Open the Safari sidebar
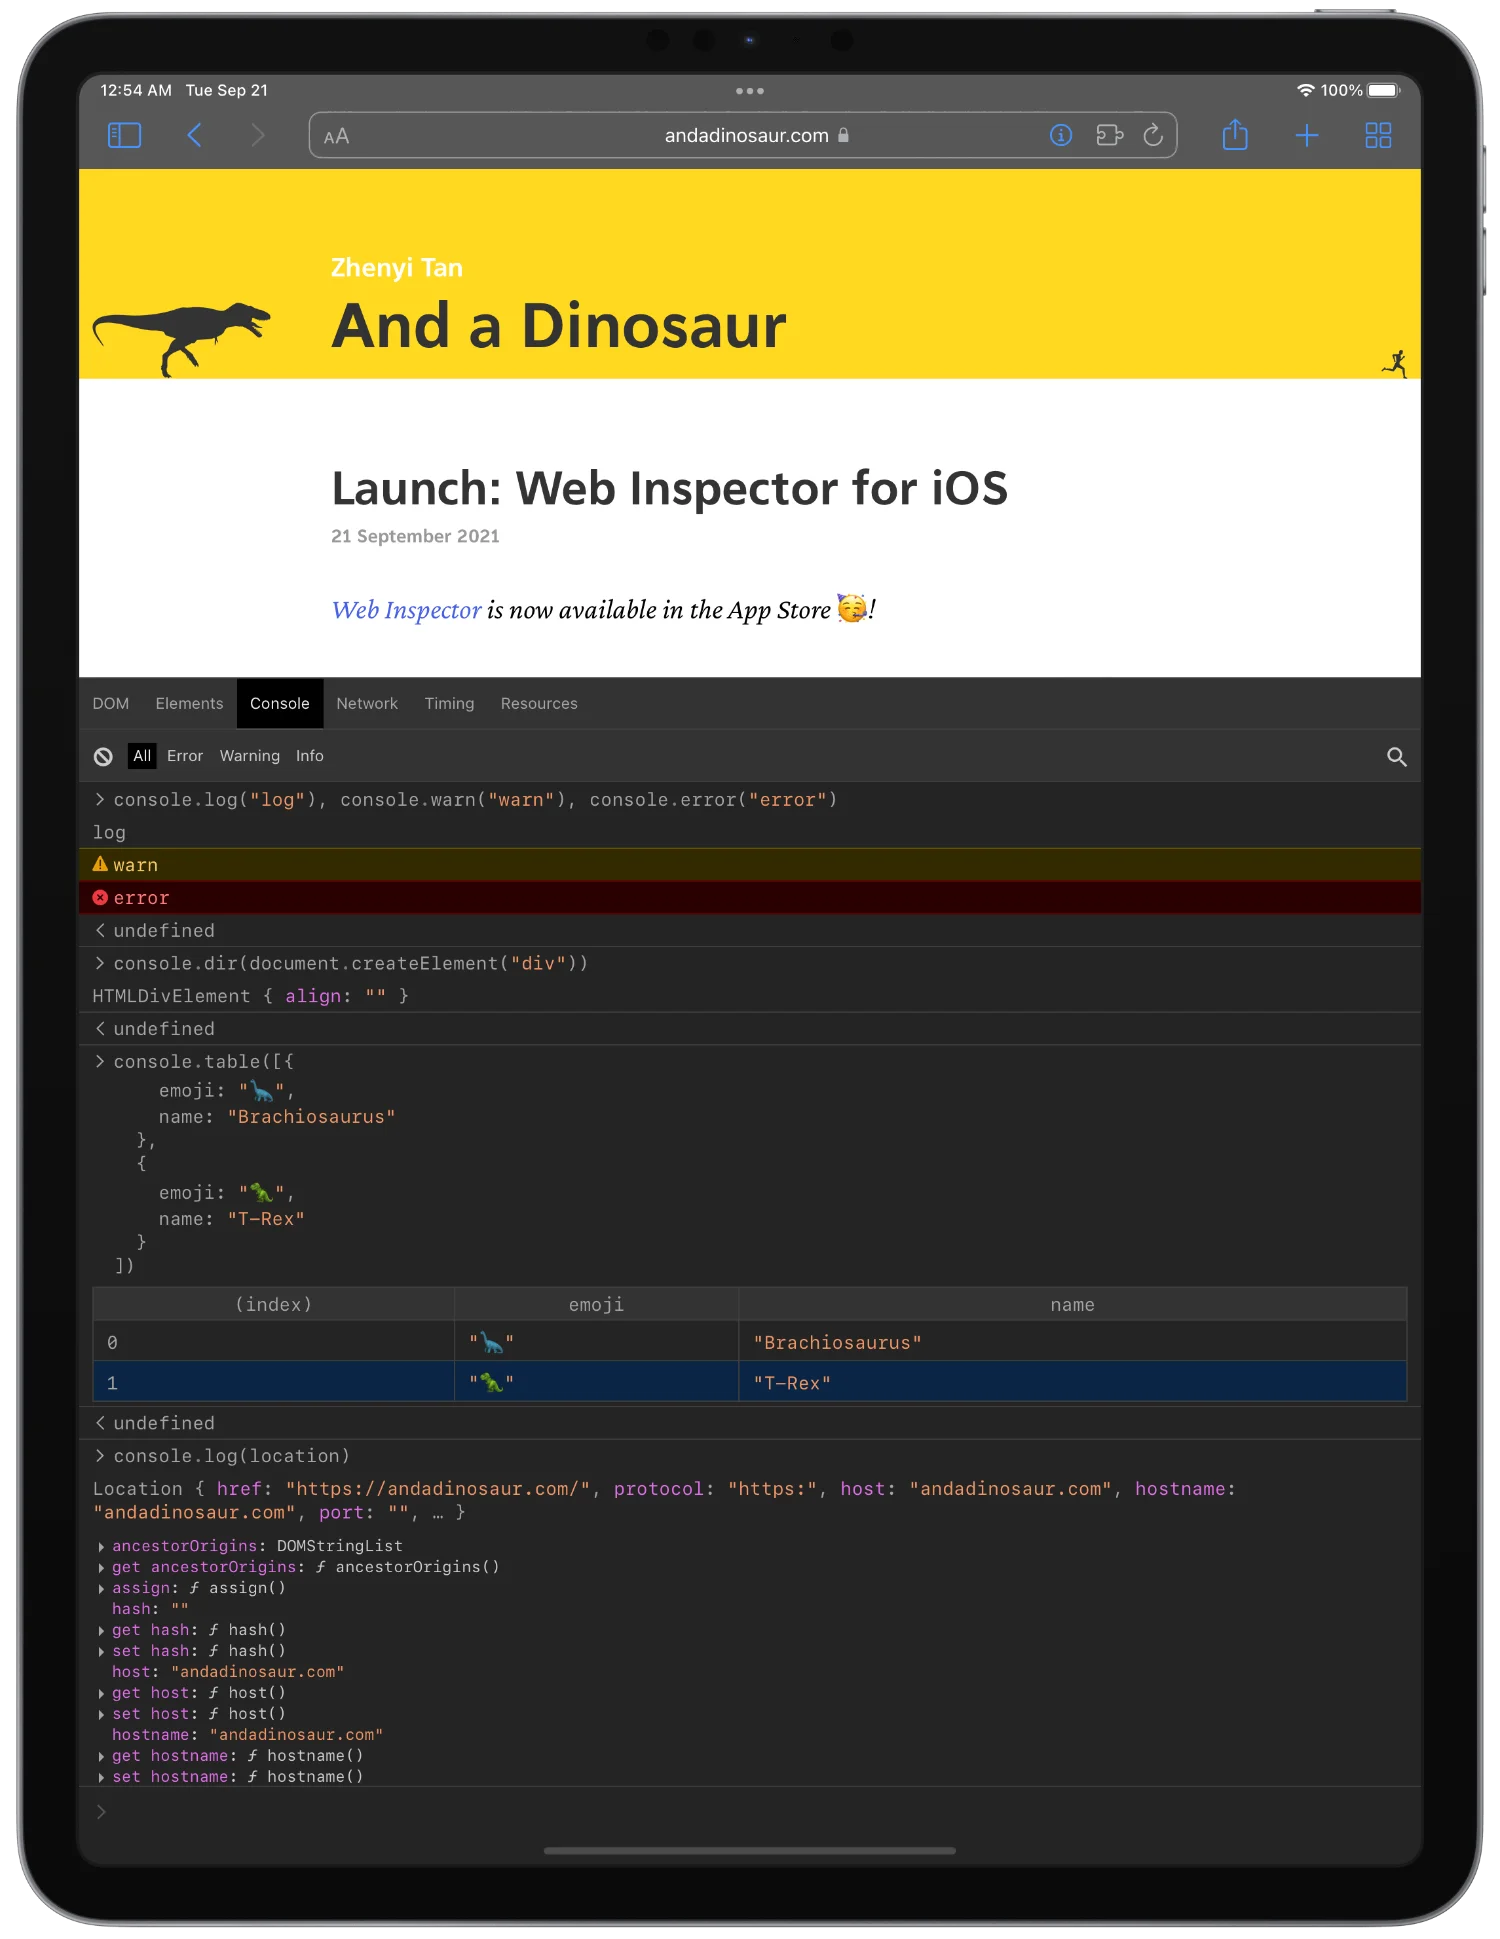Image resolution: width=1500 pixels, height=1939 pixels. pos(124,135)
